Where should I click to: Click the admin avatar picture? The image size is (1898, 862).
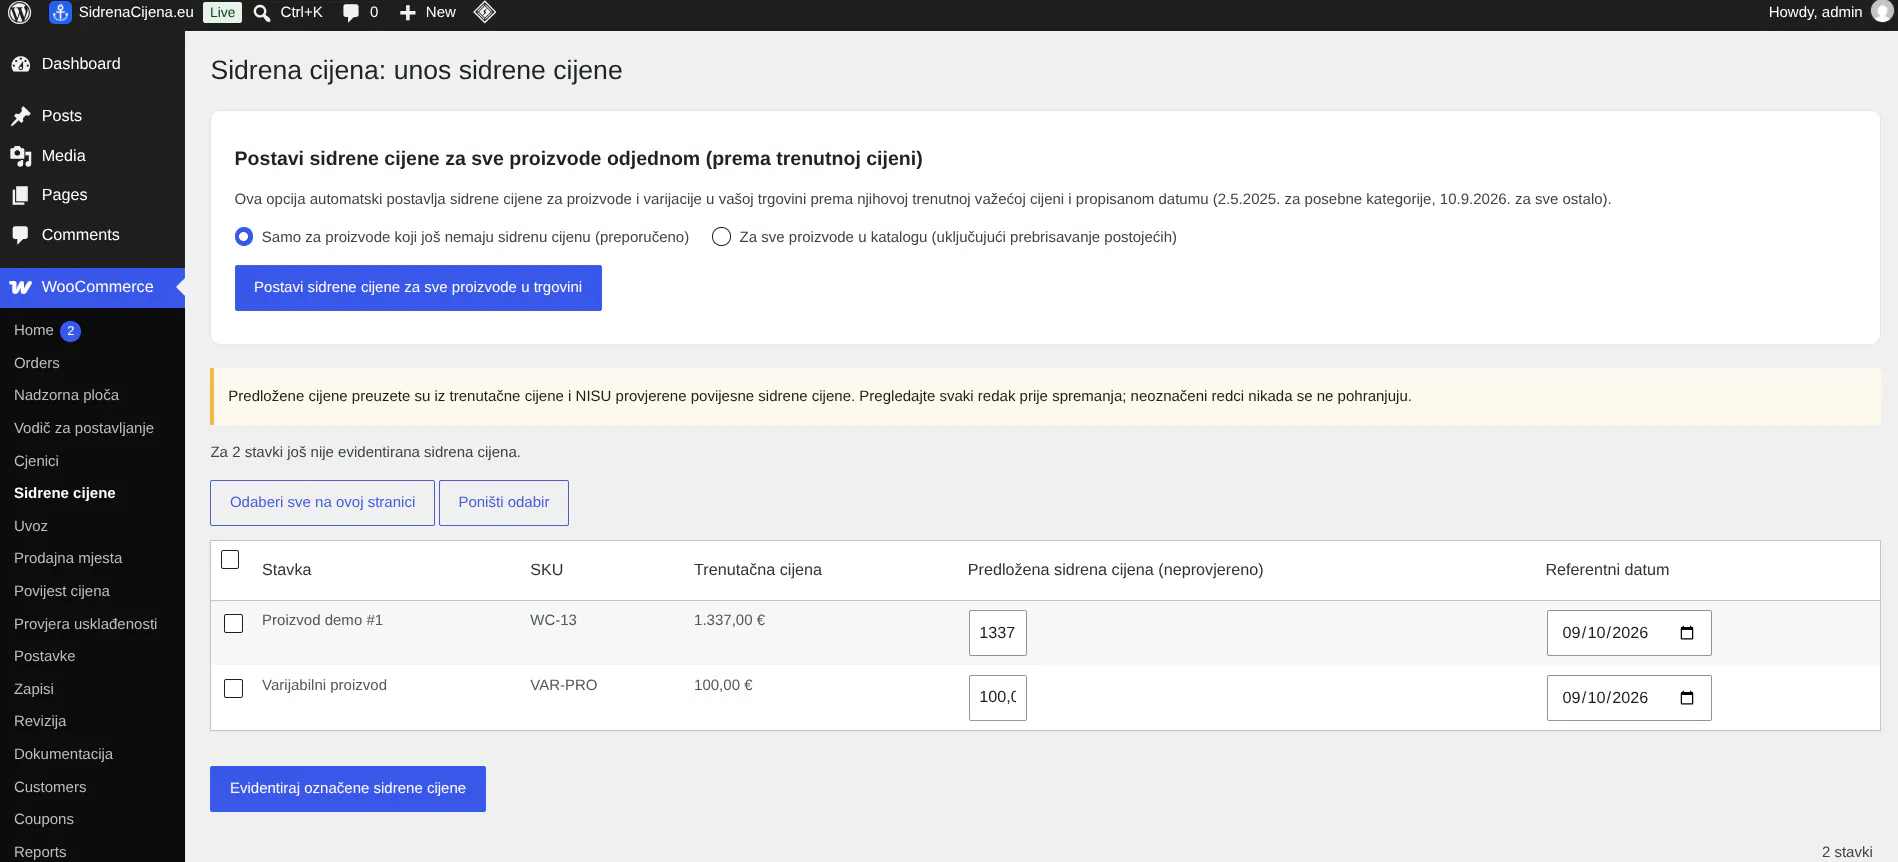(x=1882, y=12)
